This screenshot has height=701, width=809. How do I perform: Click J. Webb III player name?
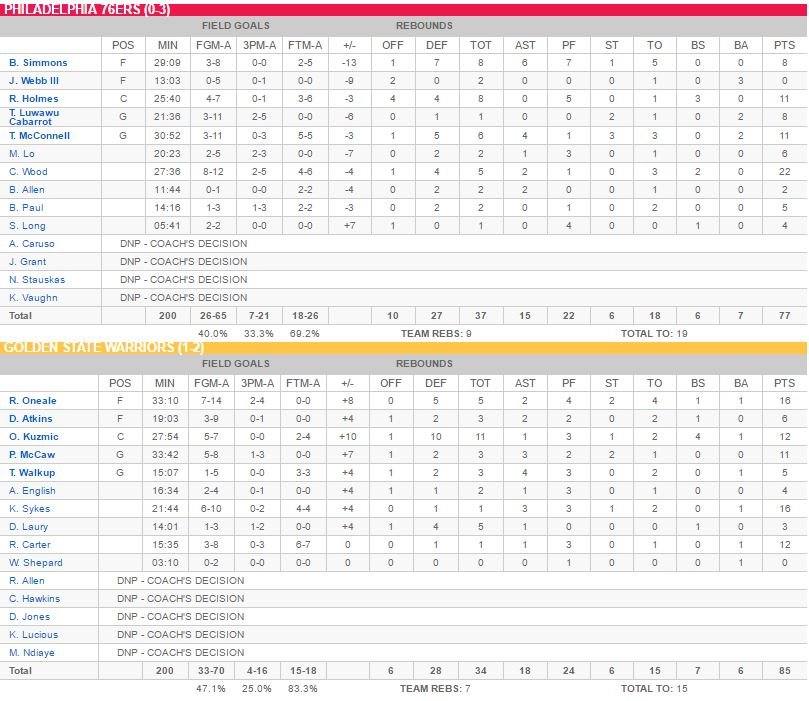(34, 81)
